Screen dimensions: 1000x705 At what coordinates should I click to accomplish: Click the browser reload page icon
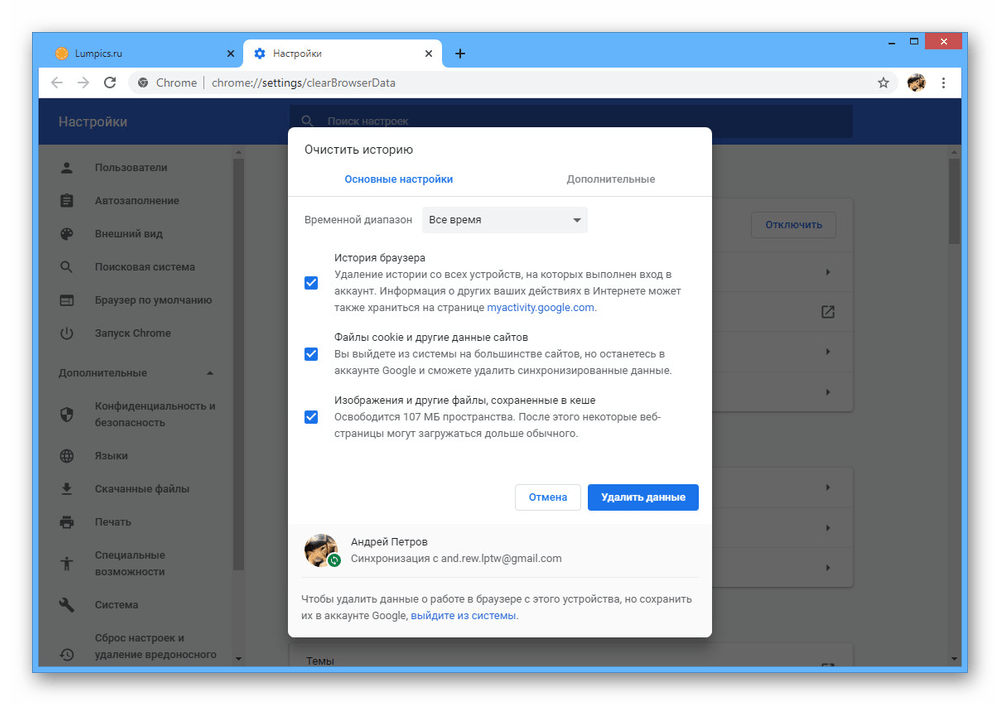click(x=110, y=83)
